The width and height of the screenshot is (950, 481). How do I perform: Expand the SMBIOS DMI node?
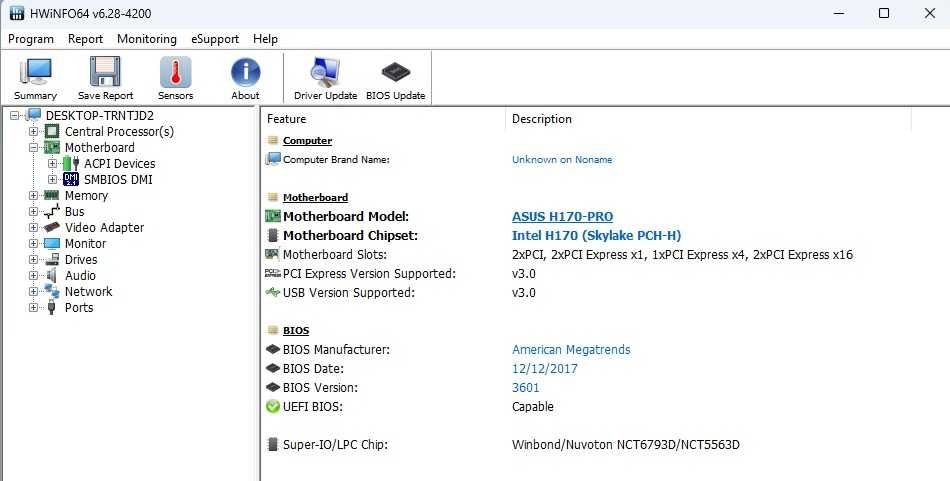(x=52, y=179)
